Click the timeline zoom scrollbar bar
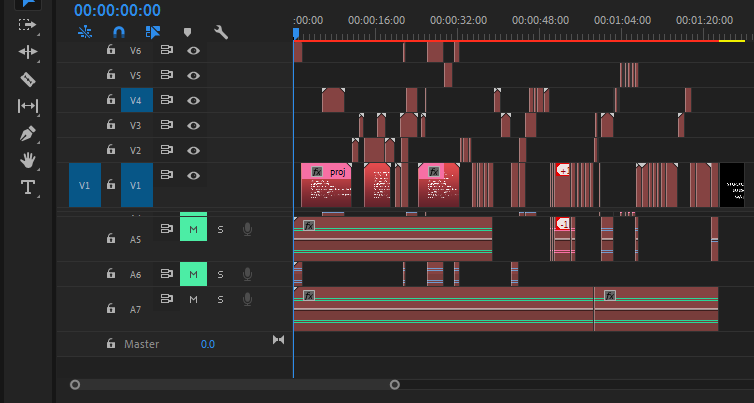Screen dimensions: 754x403 [235, 385]
